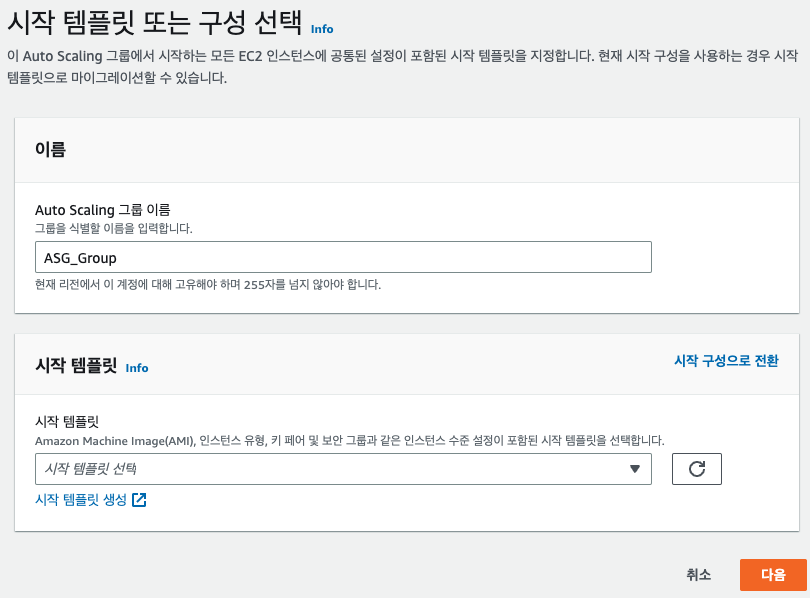The width and height of the screenshot is (810, 598).
Task: Open the 시작 템플릿 생성 link
Action: tap(81, 500)
